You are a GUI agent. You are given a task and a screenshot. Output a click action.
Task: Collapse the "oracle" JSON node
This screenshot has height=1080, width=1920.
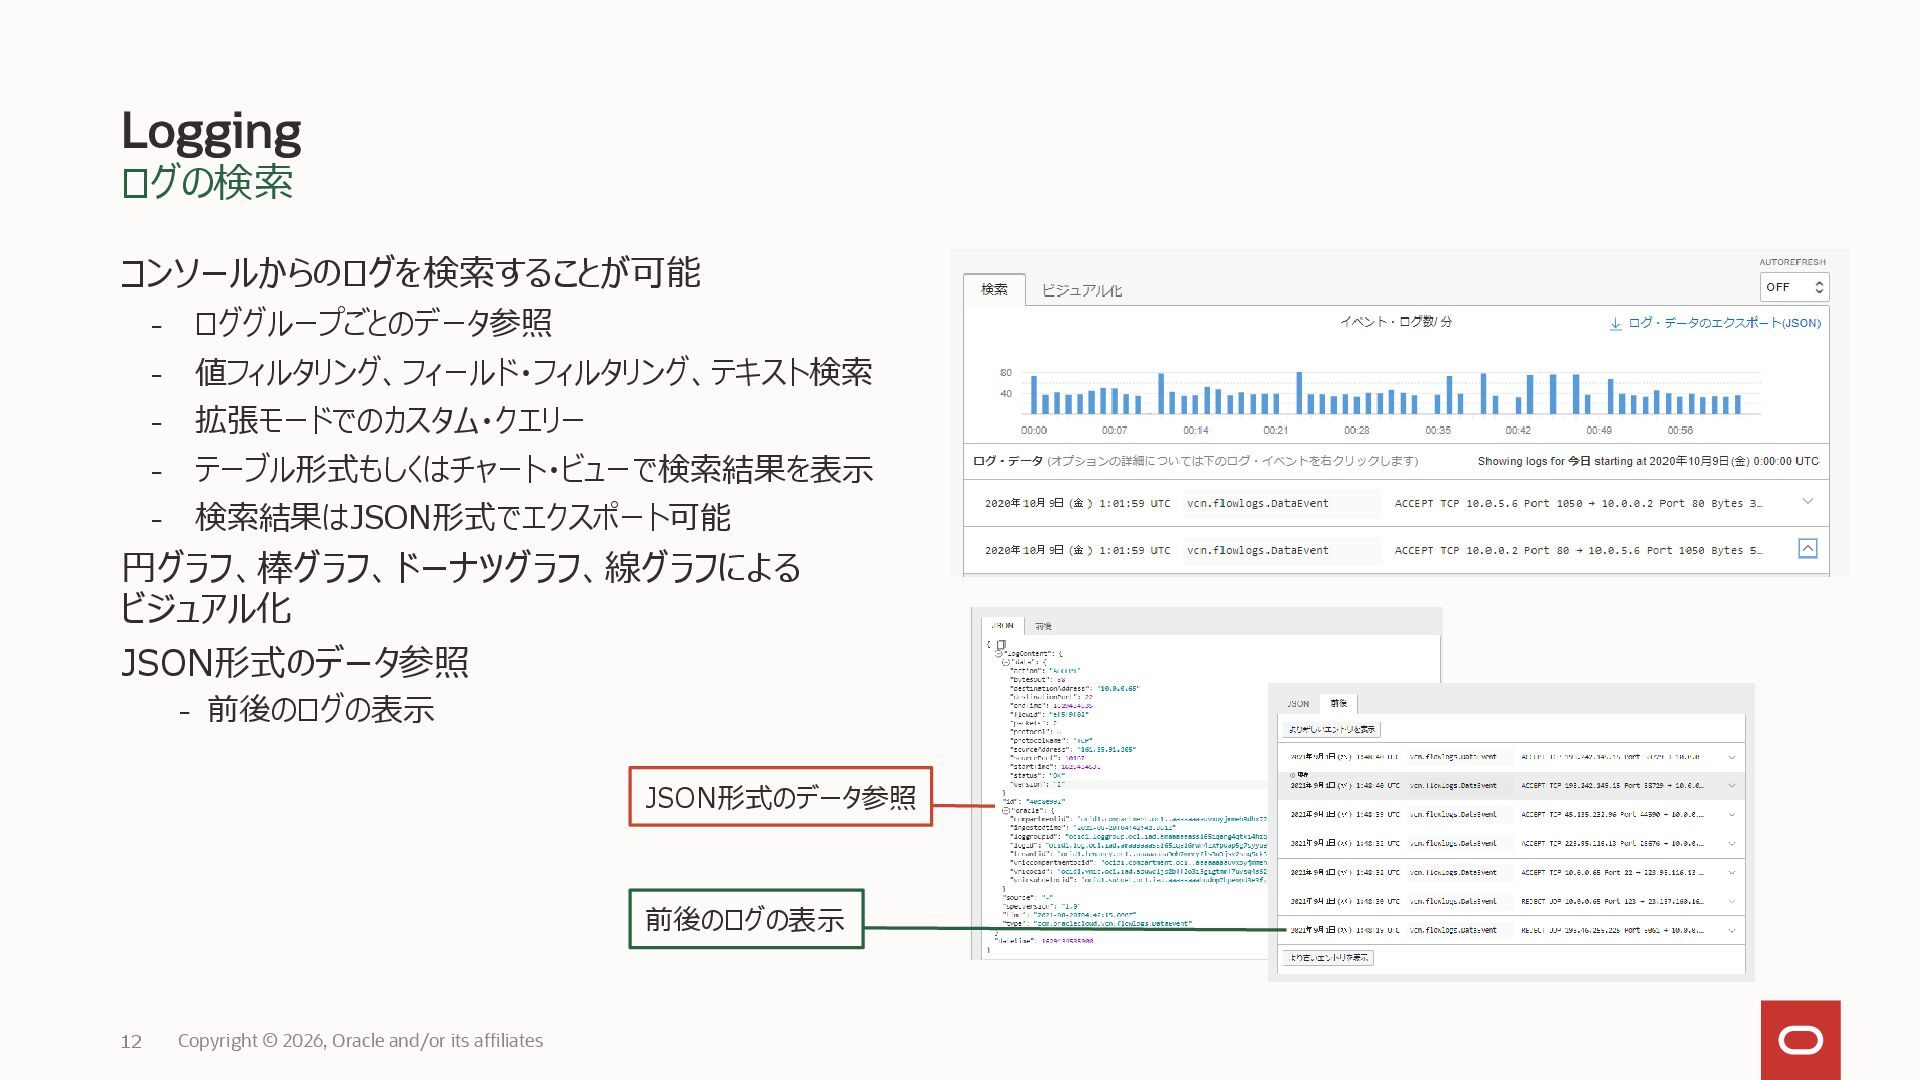tap(1006, 811)
